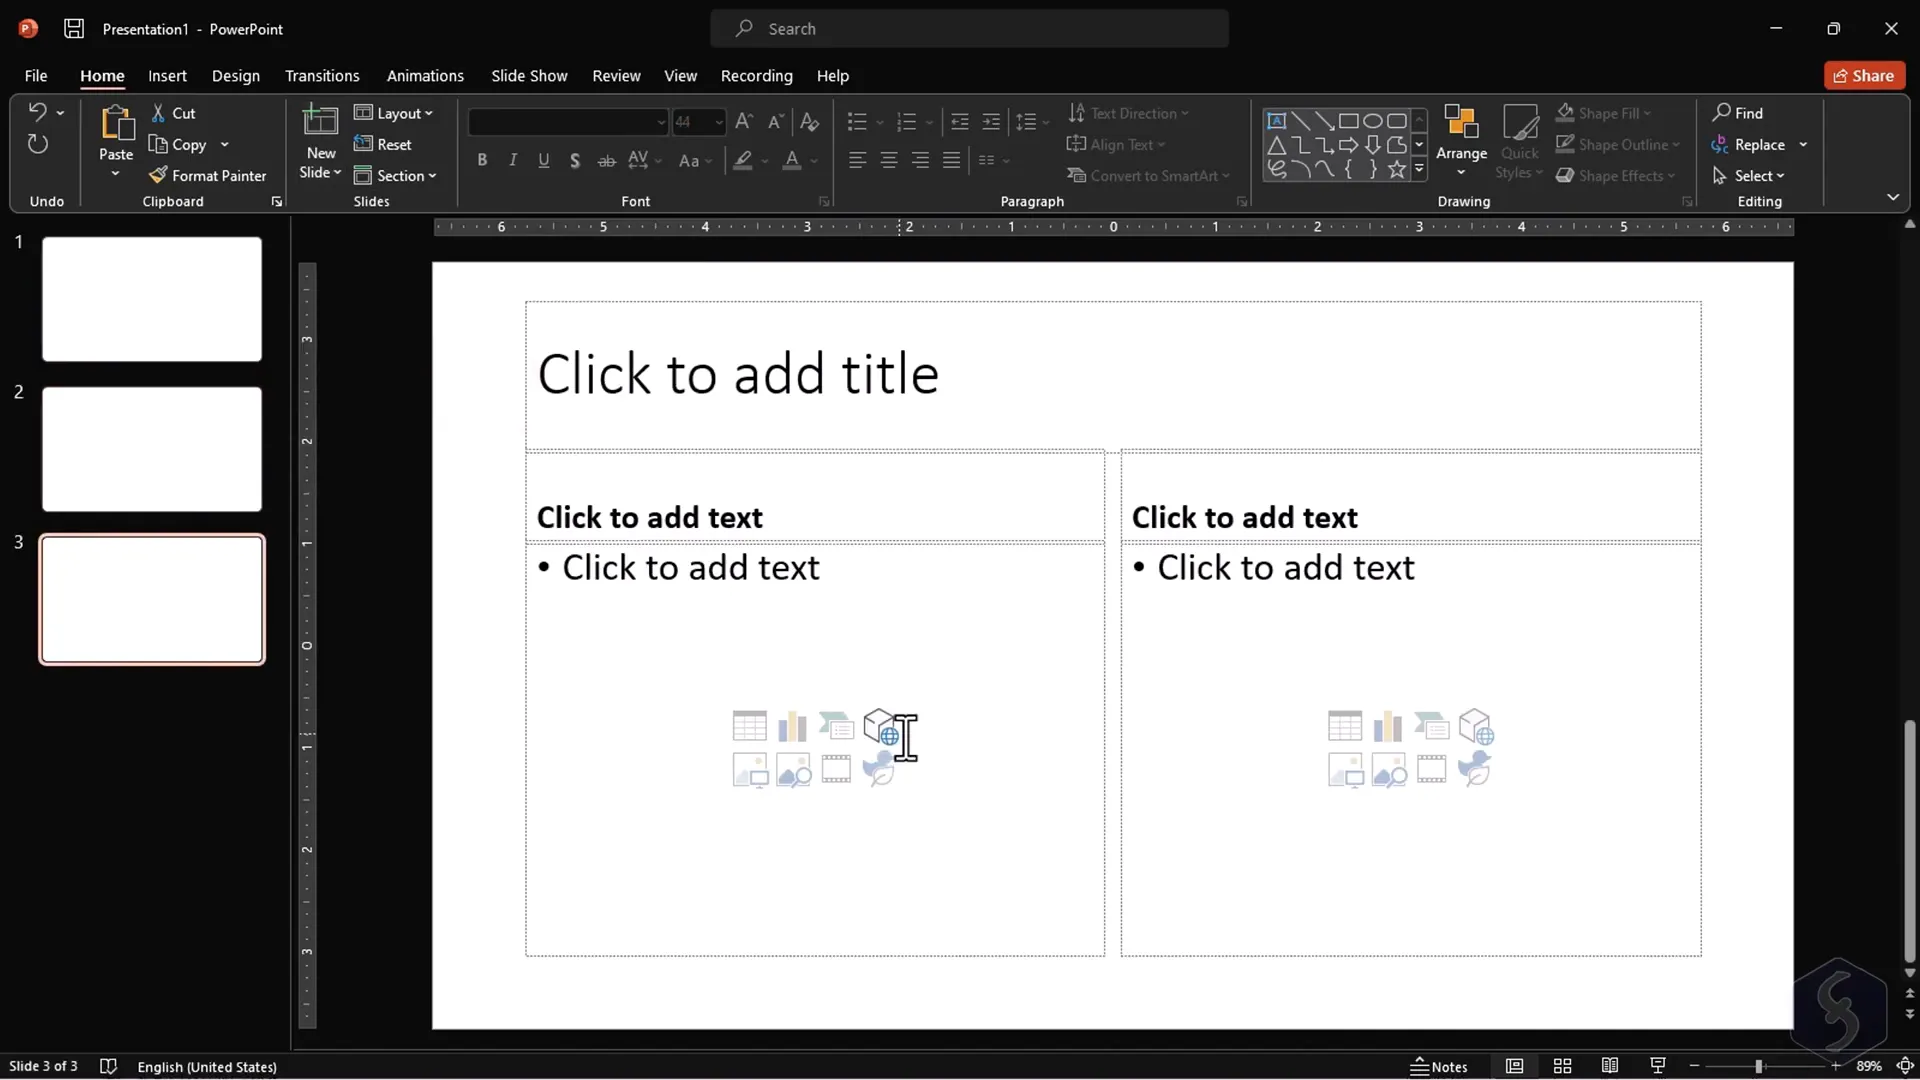
Task: Open the Select dropdown in Editing
Action: point(1749,175)
